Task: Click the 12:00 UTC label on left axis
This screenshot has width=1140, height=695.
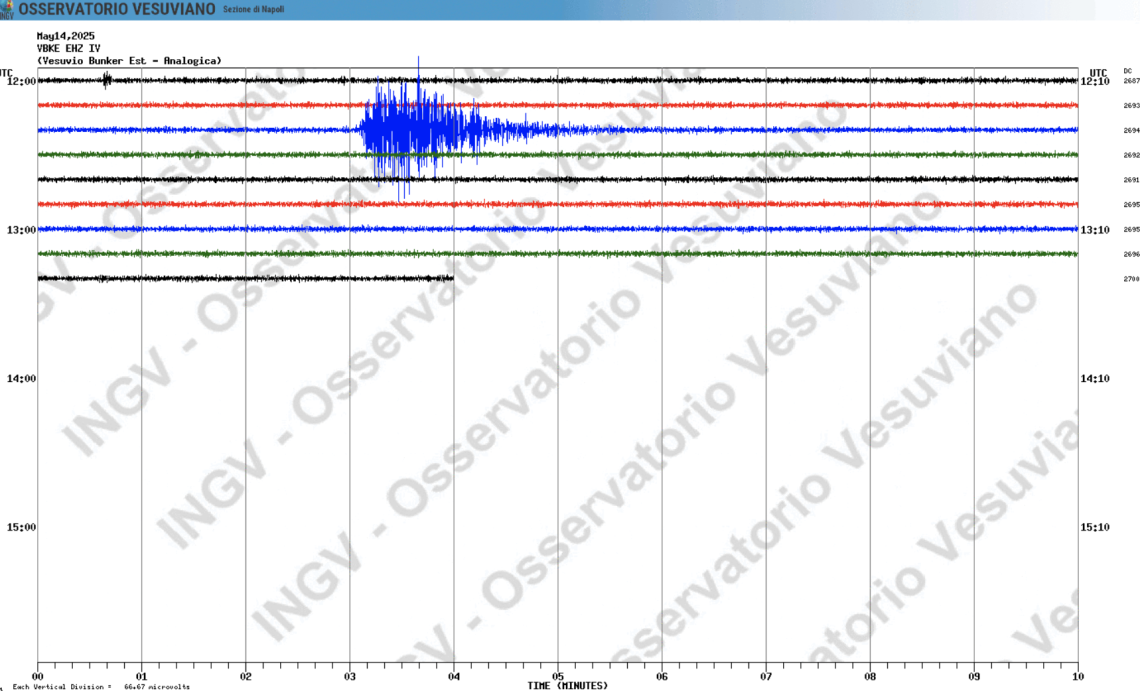Action: coord(21,82)
